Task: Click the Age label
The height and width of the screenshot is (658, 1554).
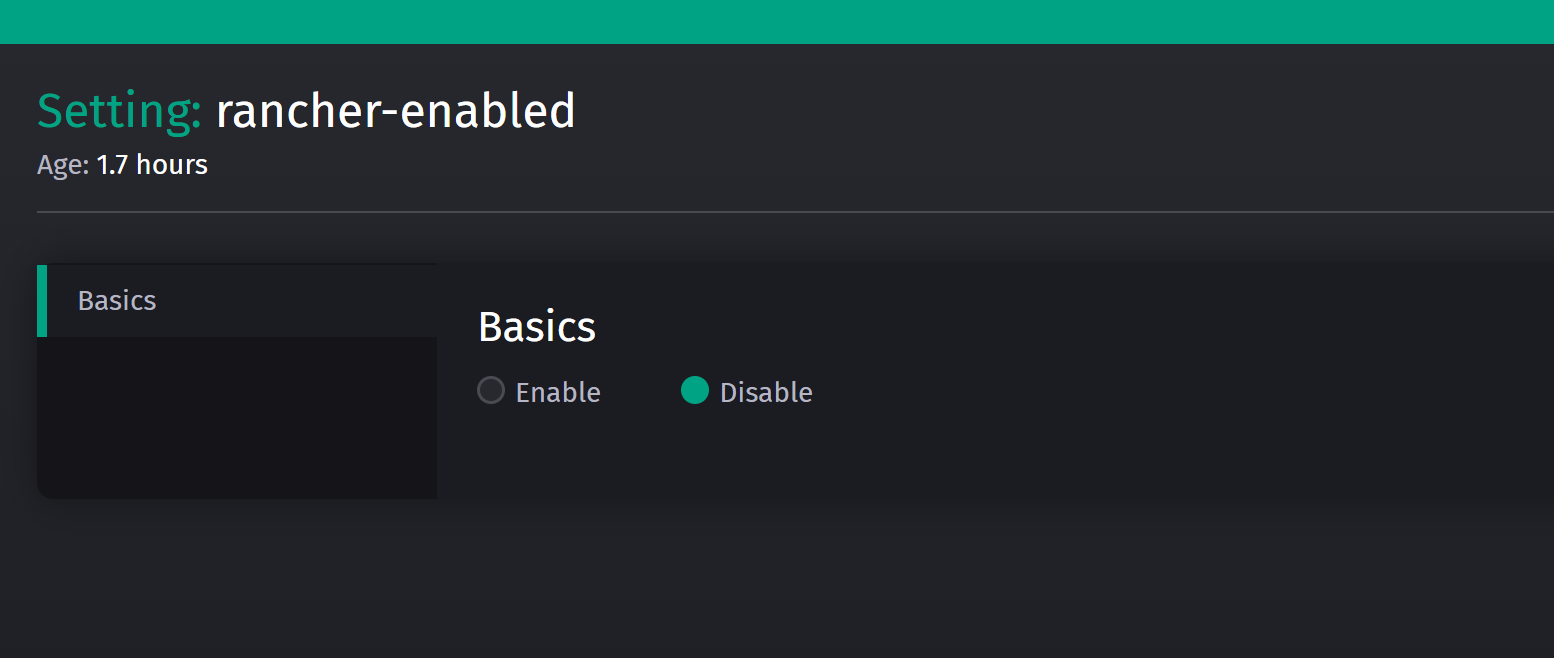Action: tap(60, 164)
